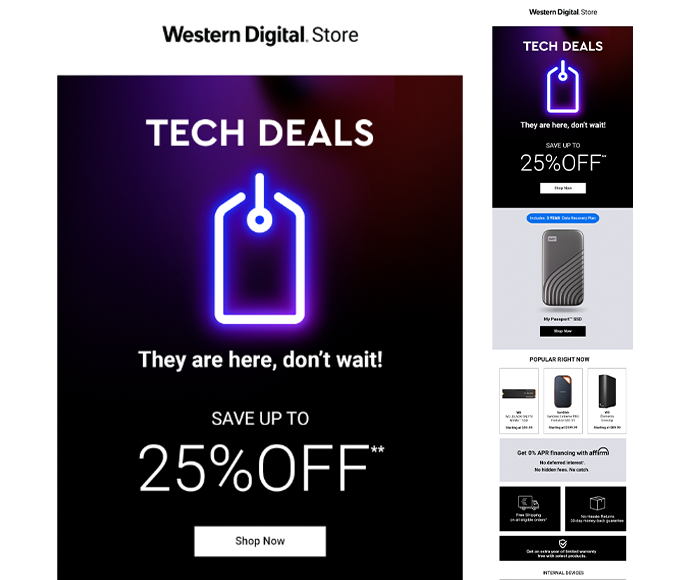
Task: Click the small neon price tag in preview
Action: (x=563, y=87)
